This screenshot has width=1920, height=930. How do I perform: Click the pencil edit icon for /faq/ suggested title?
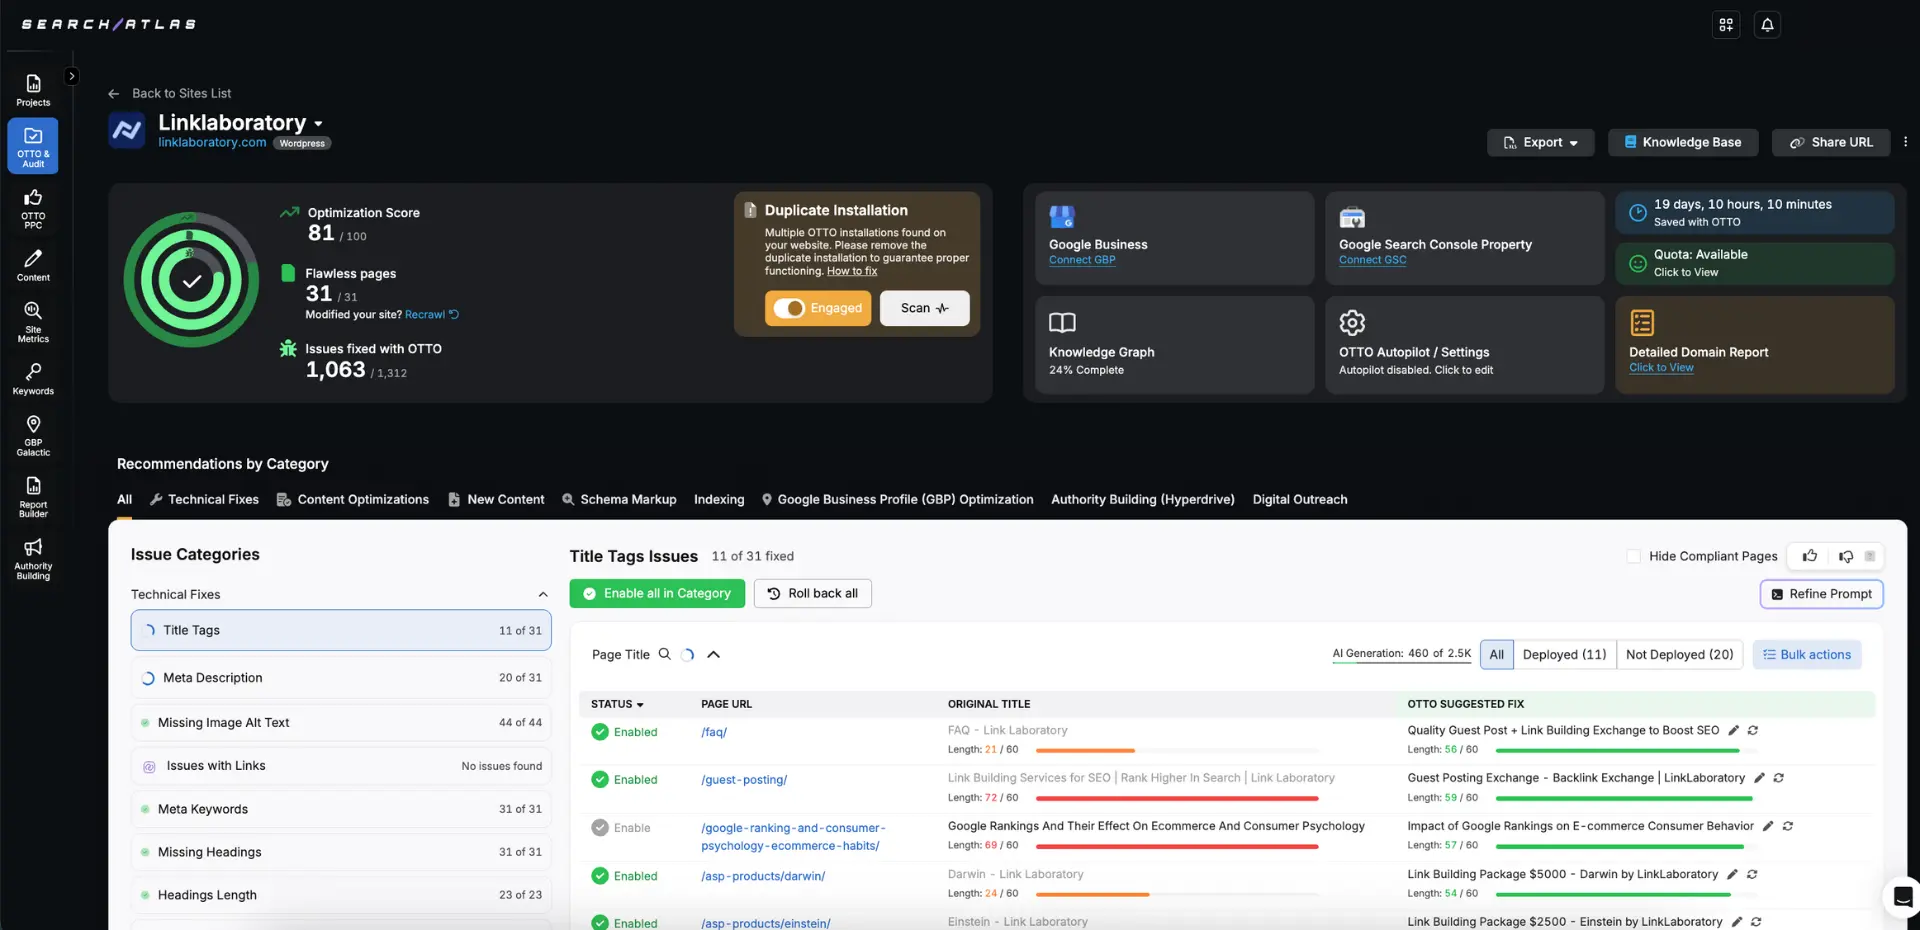point(1734,731)
